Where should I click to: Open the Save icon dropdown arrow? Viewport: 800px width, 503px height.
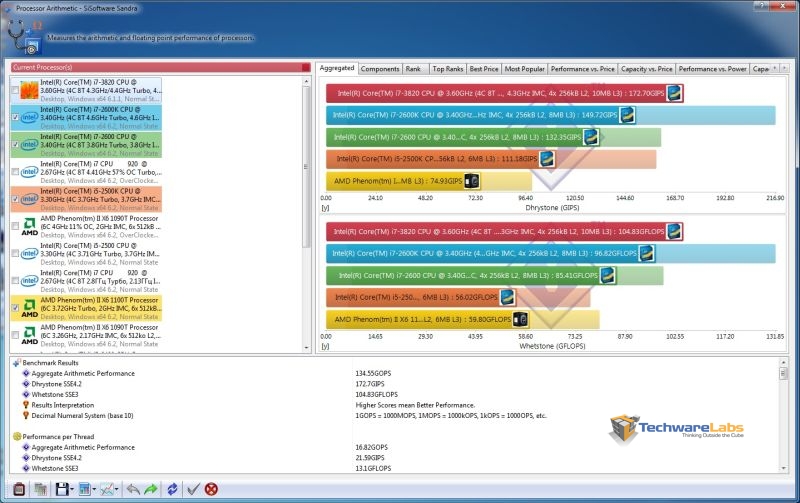tap(72, 490)
